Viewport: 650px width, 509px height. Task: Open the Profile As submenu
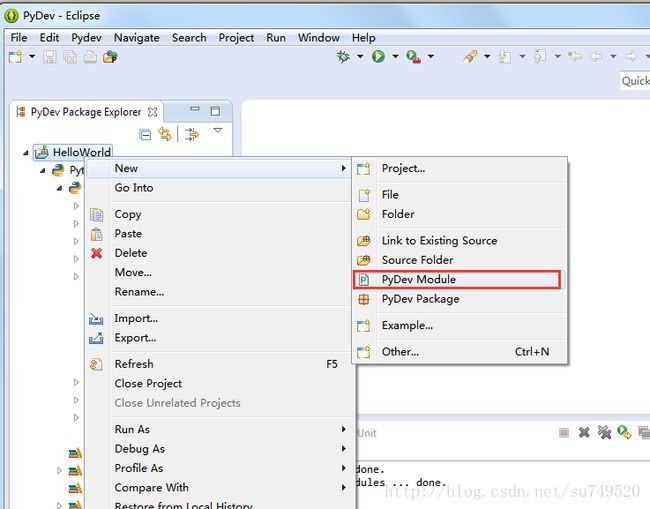tap(219, 468)
